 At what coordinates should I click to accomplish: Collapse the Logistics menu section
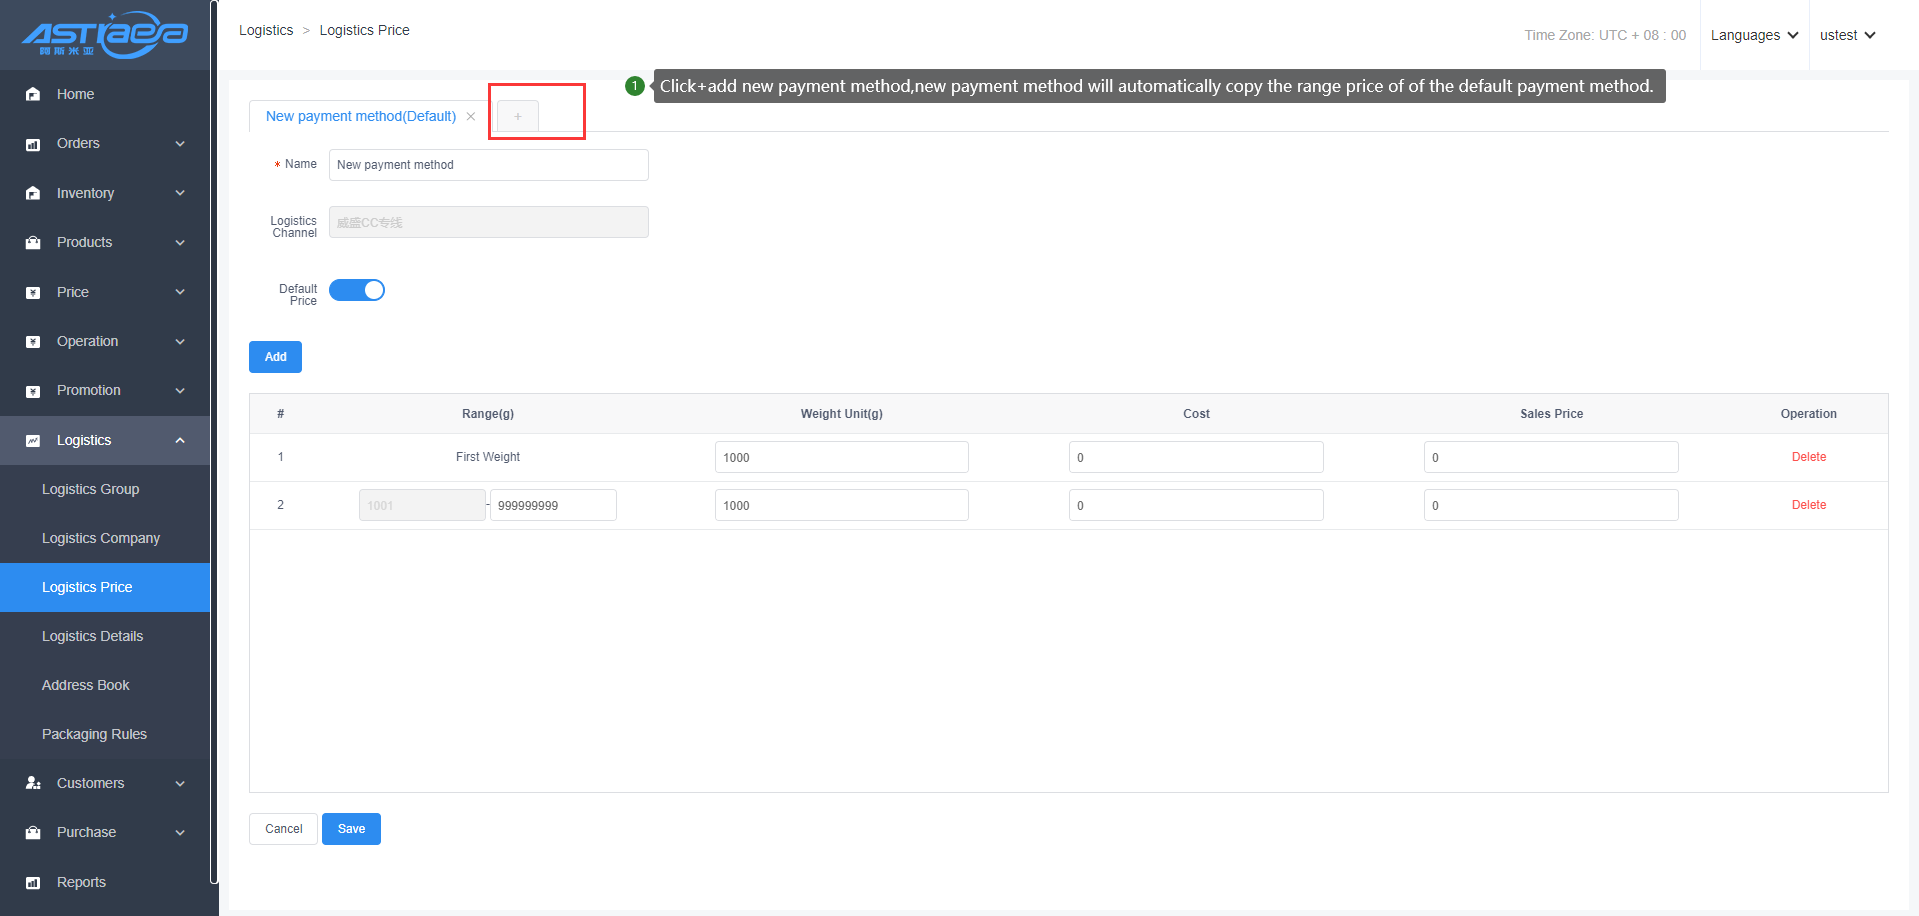pos(180,440)
